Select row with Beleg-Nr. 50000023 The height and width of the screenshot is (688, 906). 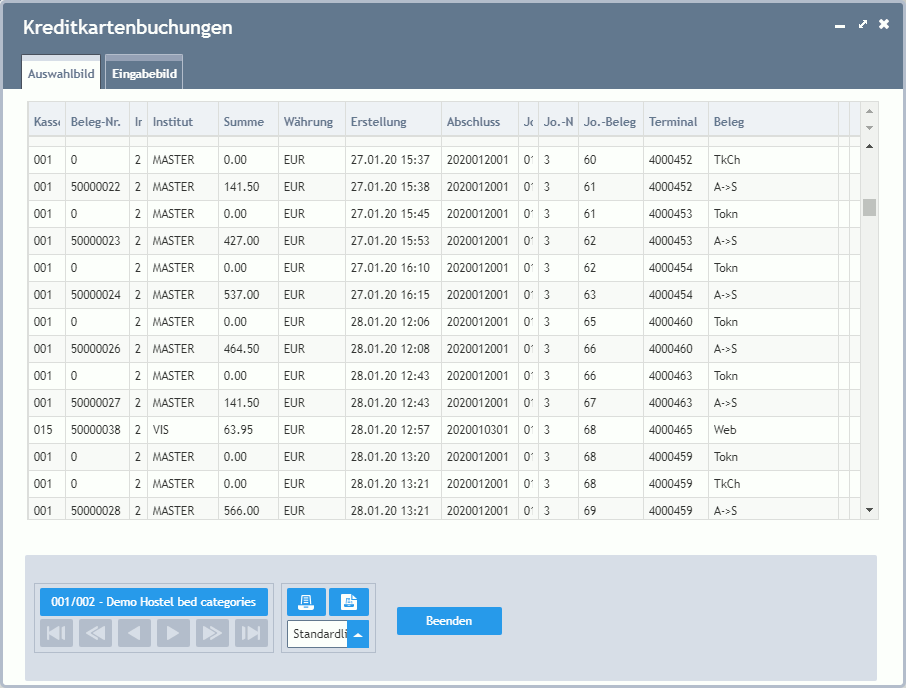click(x=444, y=241)
